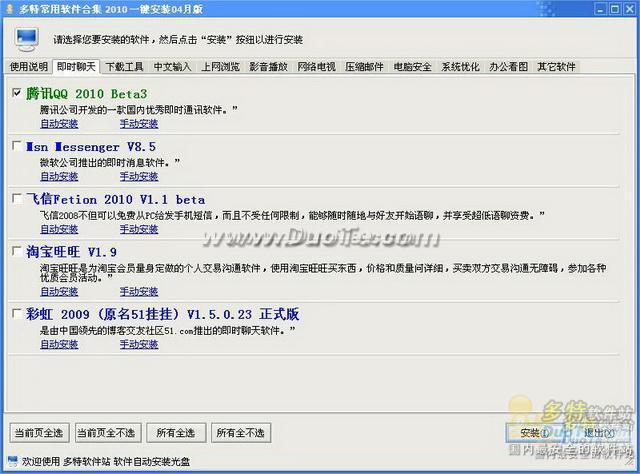
Task: Click the 当前页全选 button
Action: (x=39, y=433)
